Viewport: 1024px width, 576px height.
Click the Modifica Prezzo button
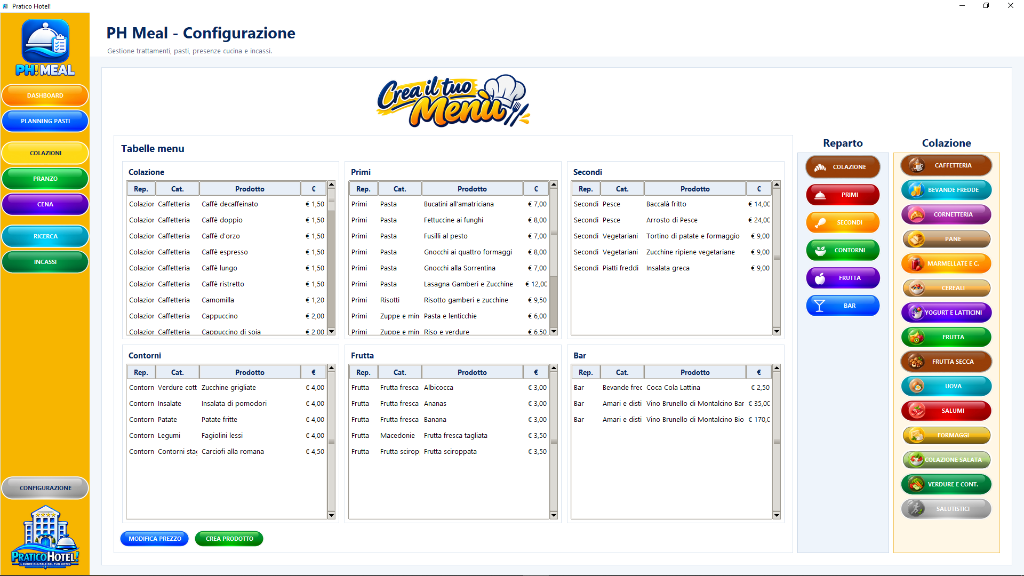pyautogui.click(x=155, y=539)
